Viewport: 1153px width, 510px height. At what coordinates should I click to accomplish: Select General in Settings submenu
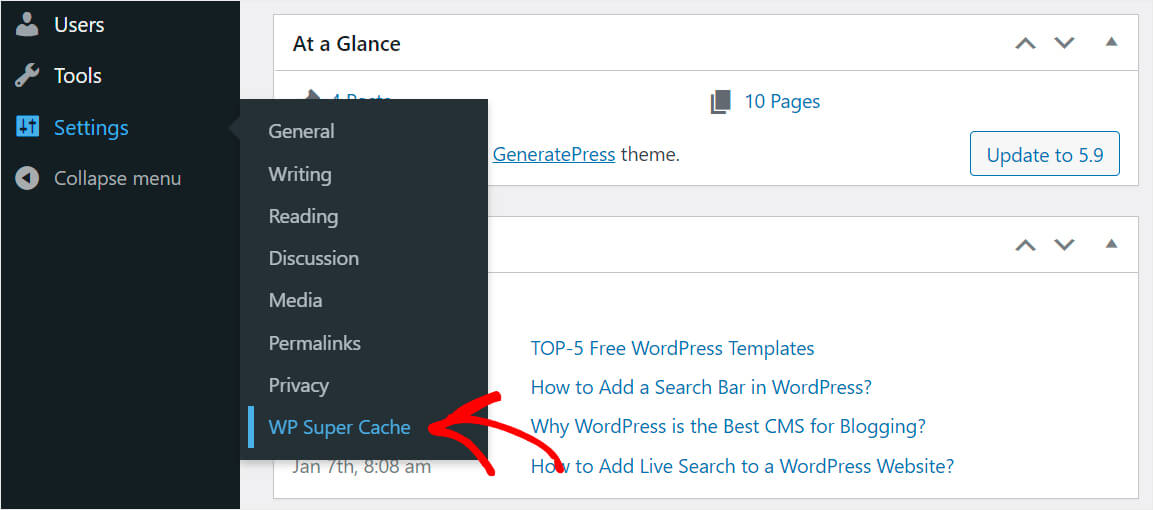coord(301,132)
